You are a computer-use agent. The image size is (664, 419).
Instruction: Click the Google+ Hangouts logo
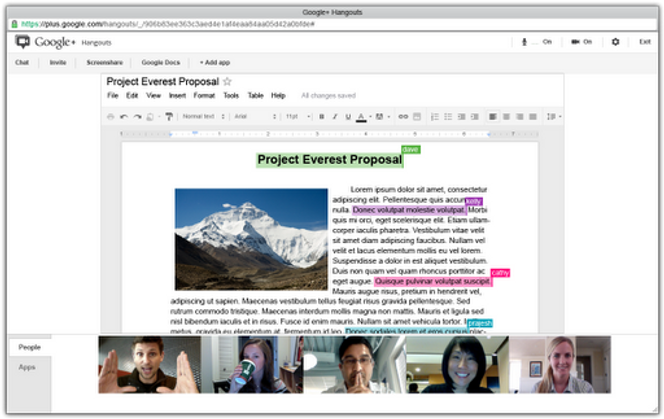click(63, 42)
